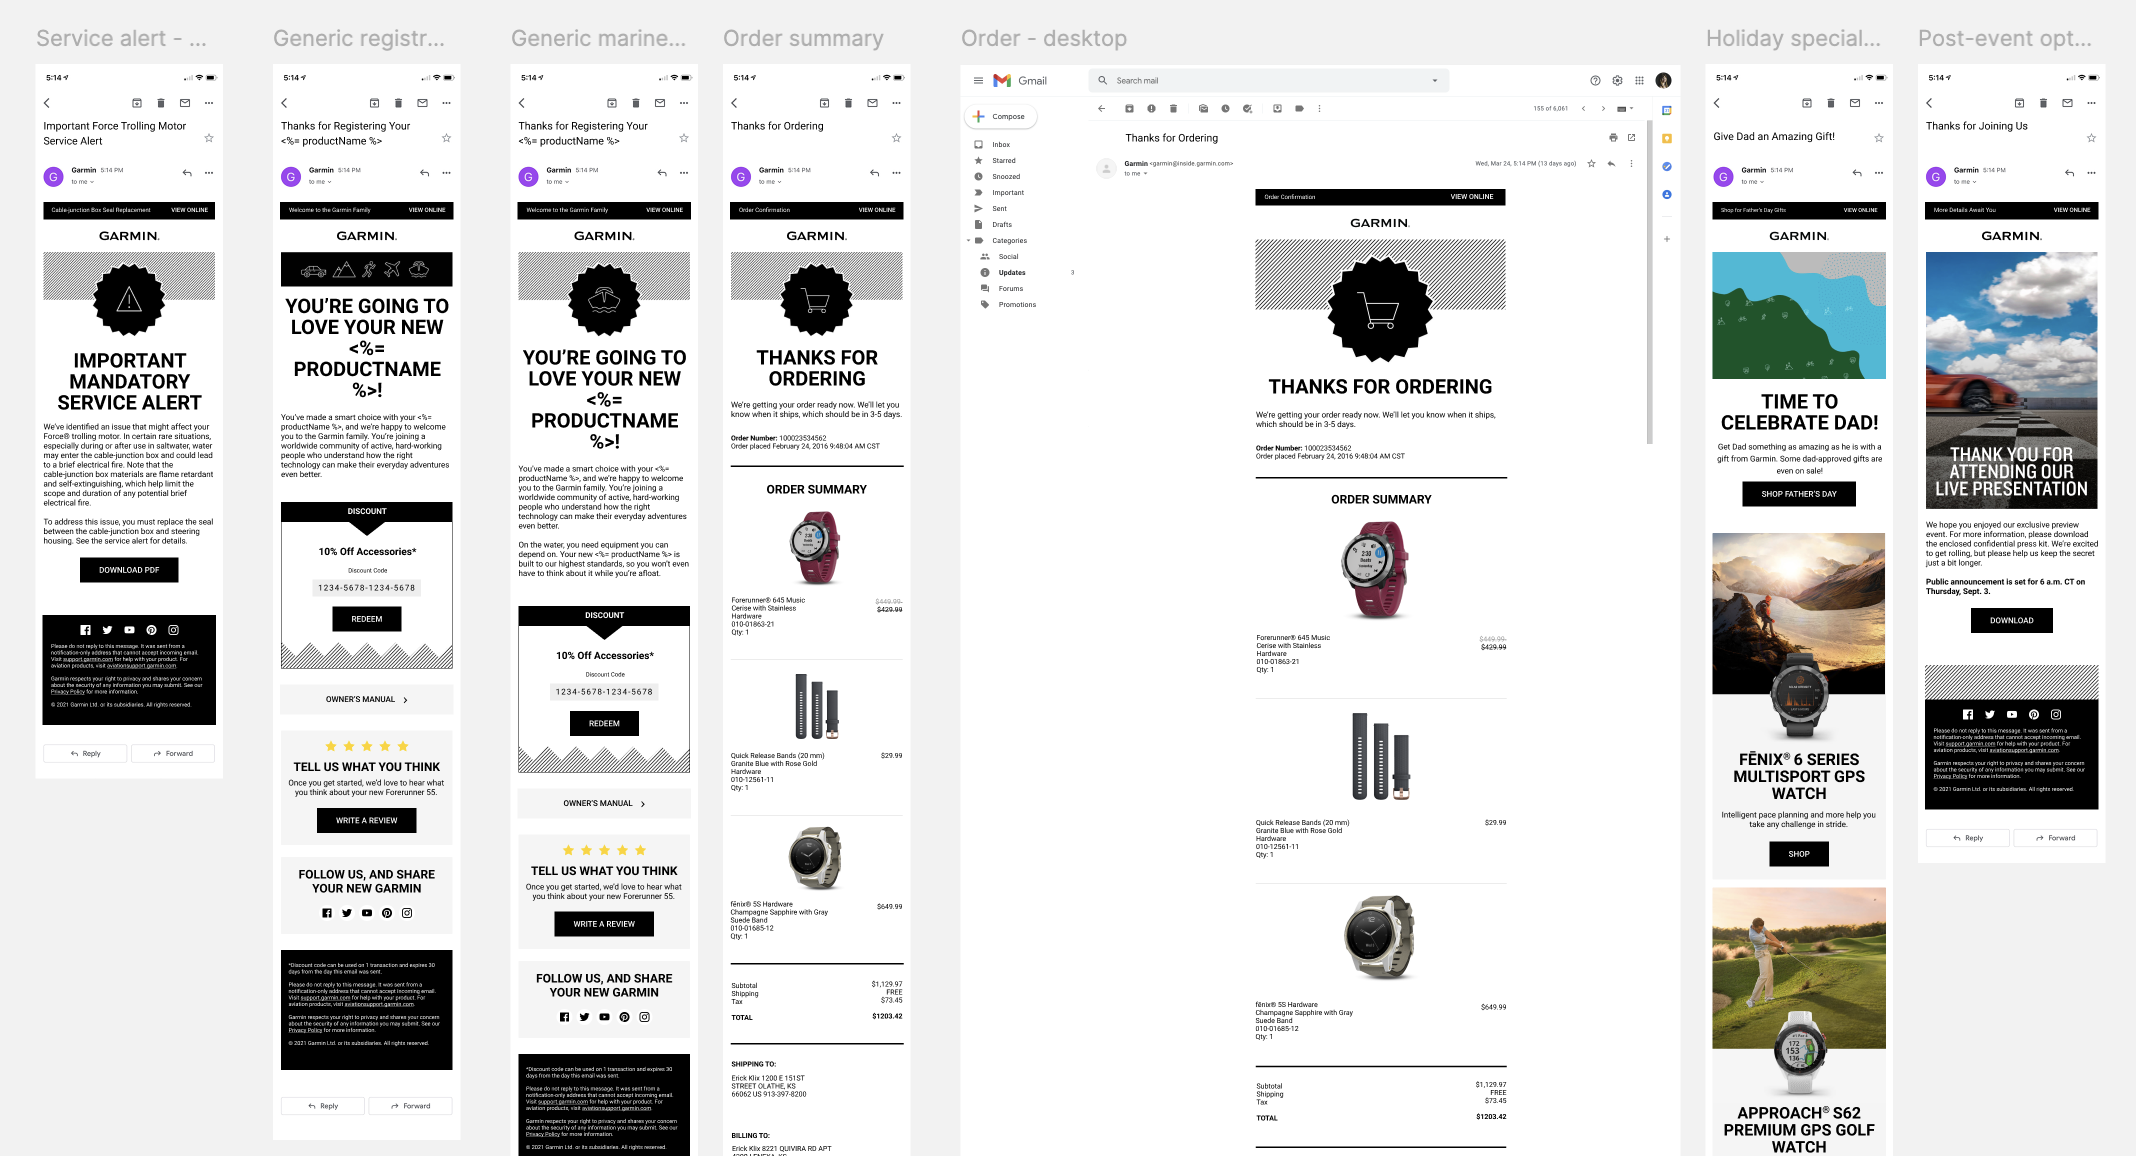The width and height of the screenshot is (2136, 1156).
Task: Star the Holiday special Give Dad email
Action: [x=1879, y=138]
